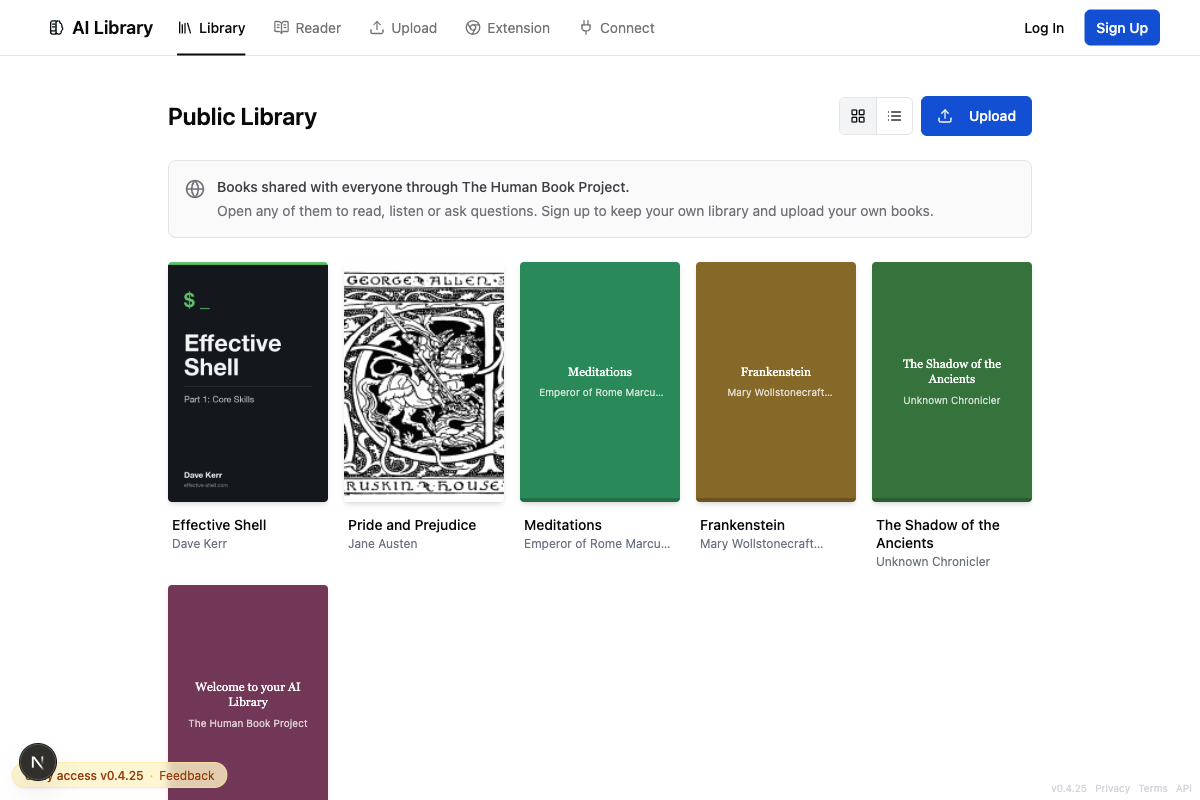Open the Connect tab
The width and height of the screenshot is (1200, 800).
[x=617, y=28]
